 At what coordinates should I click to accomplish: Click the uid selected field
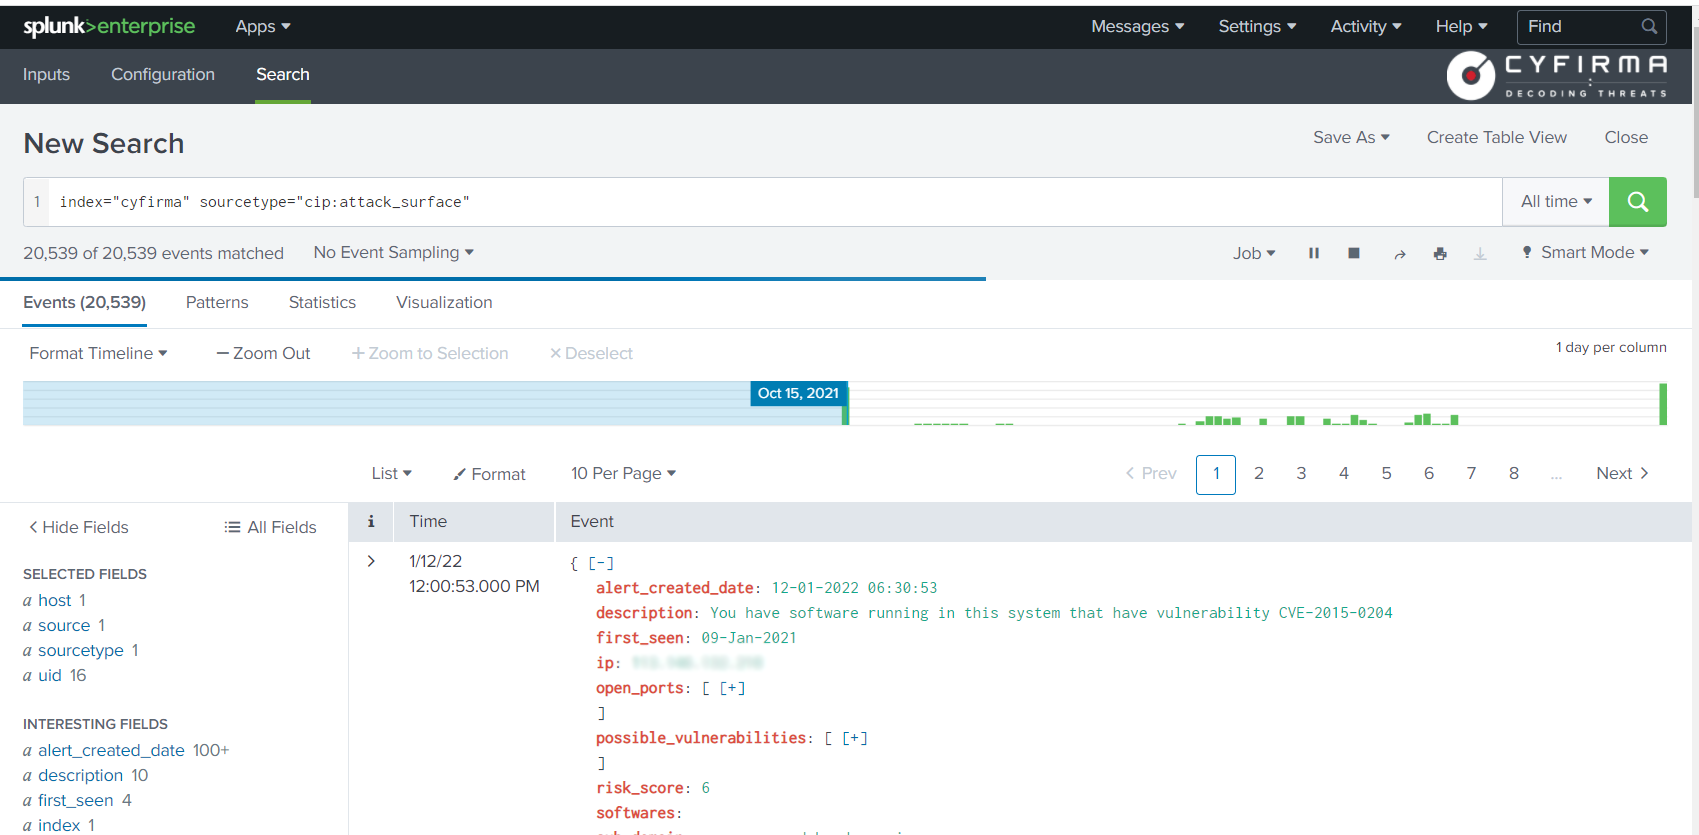pos(50,676)
